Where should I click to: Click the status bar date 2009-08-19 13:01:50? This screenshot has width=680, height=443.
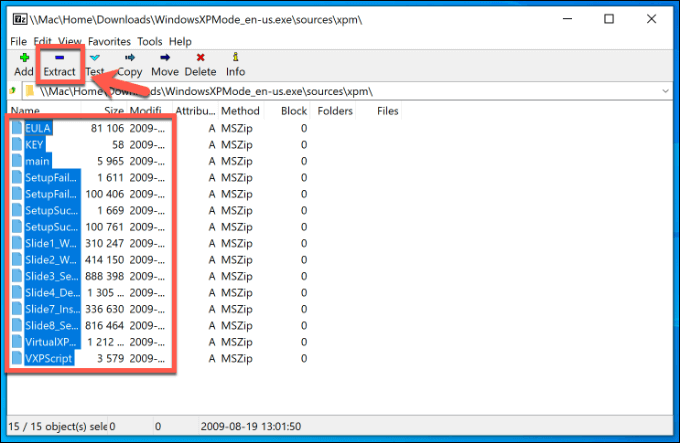coord(251,426)
